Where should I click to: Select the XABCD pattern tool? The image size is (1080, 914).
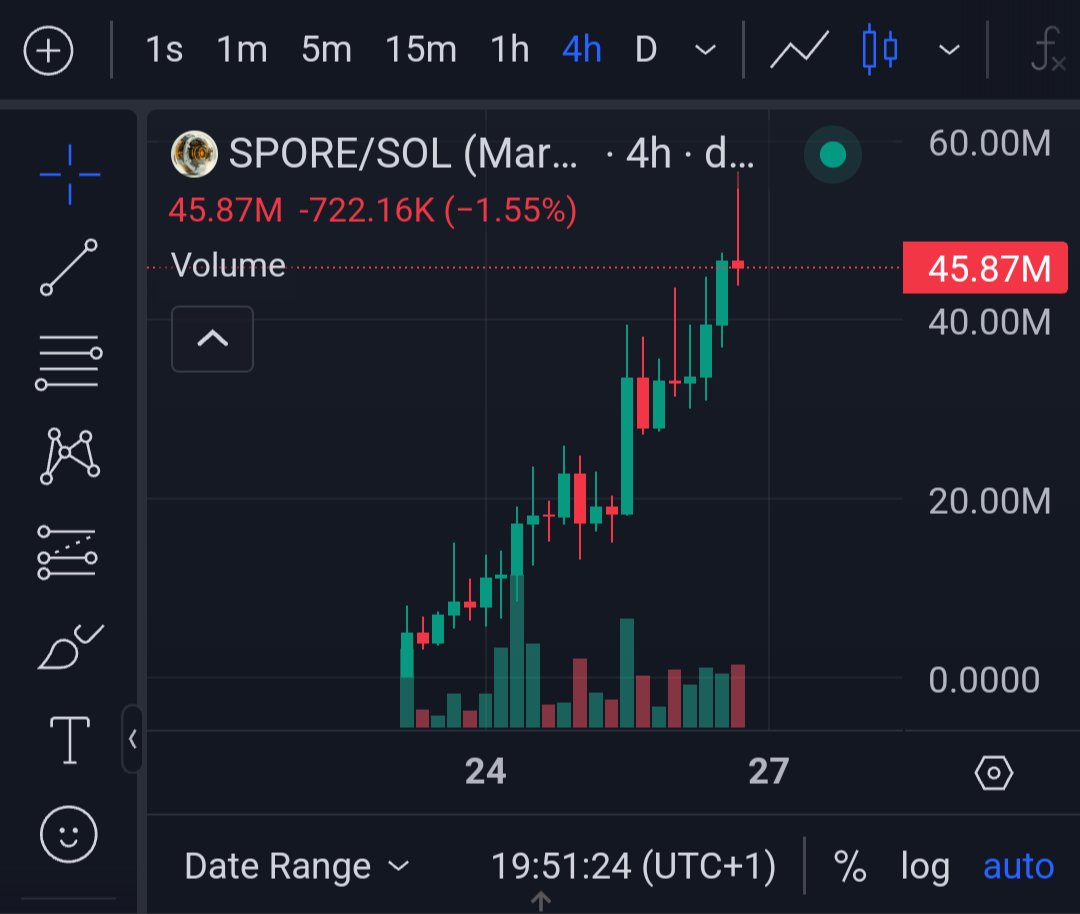coord(70,456)
